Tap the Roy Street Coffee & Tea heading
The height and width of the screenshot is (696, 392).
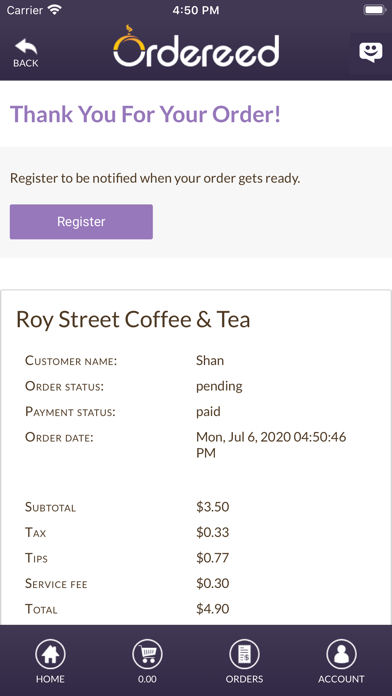pyautogui.click(x=133, y=320)
